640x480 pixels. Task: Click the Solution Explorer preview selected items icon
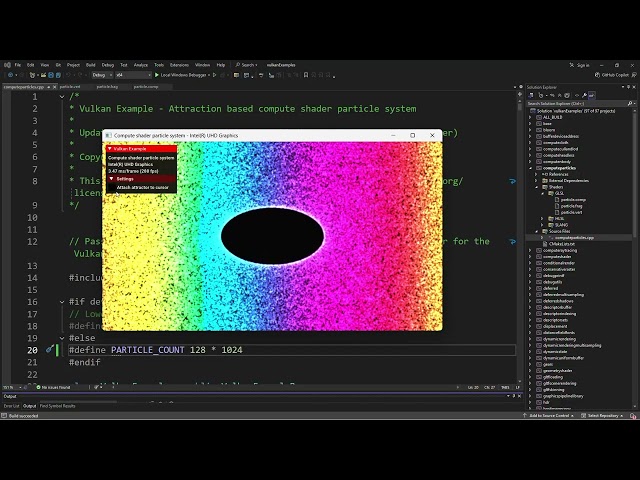591,96
